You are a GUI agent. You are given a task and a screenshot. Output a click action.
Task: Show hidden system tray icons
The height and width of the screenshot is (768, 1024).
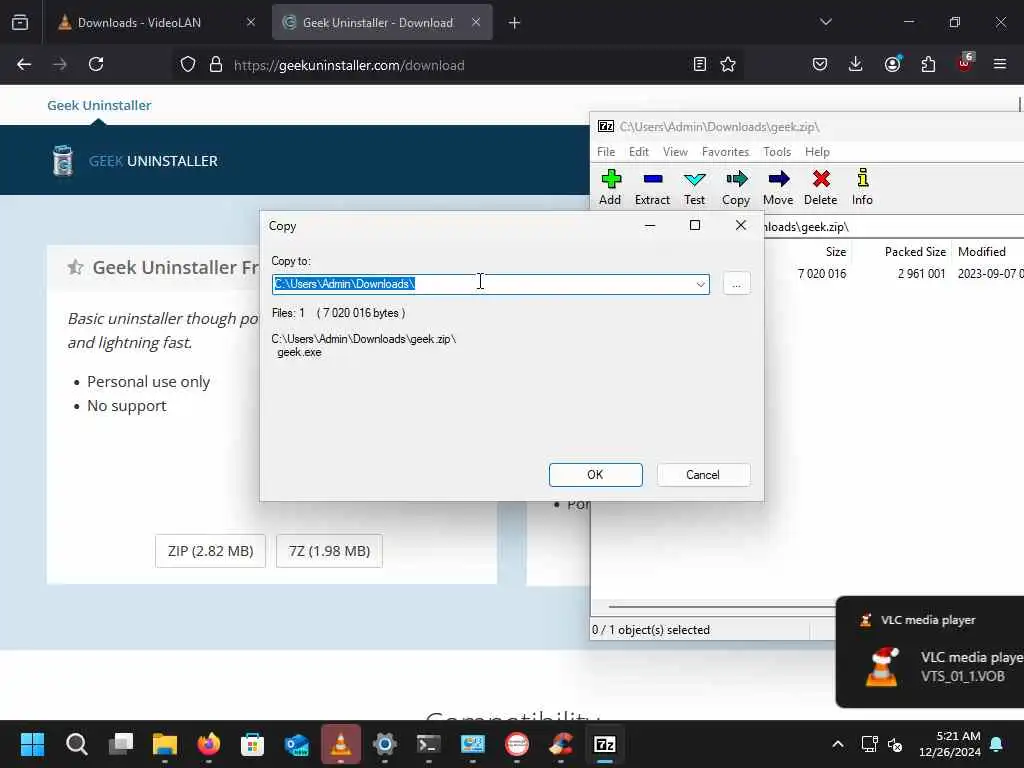tap(838, 744)
